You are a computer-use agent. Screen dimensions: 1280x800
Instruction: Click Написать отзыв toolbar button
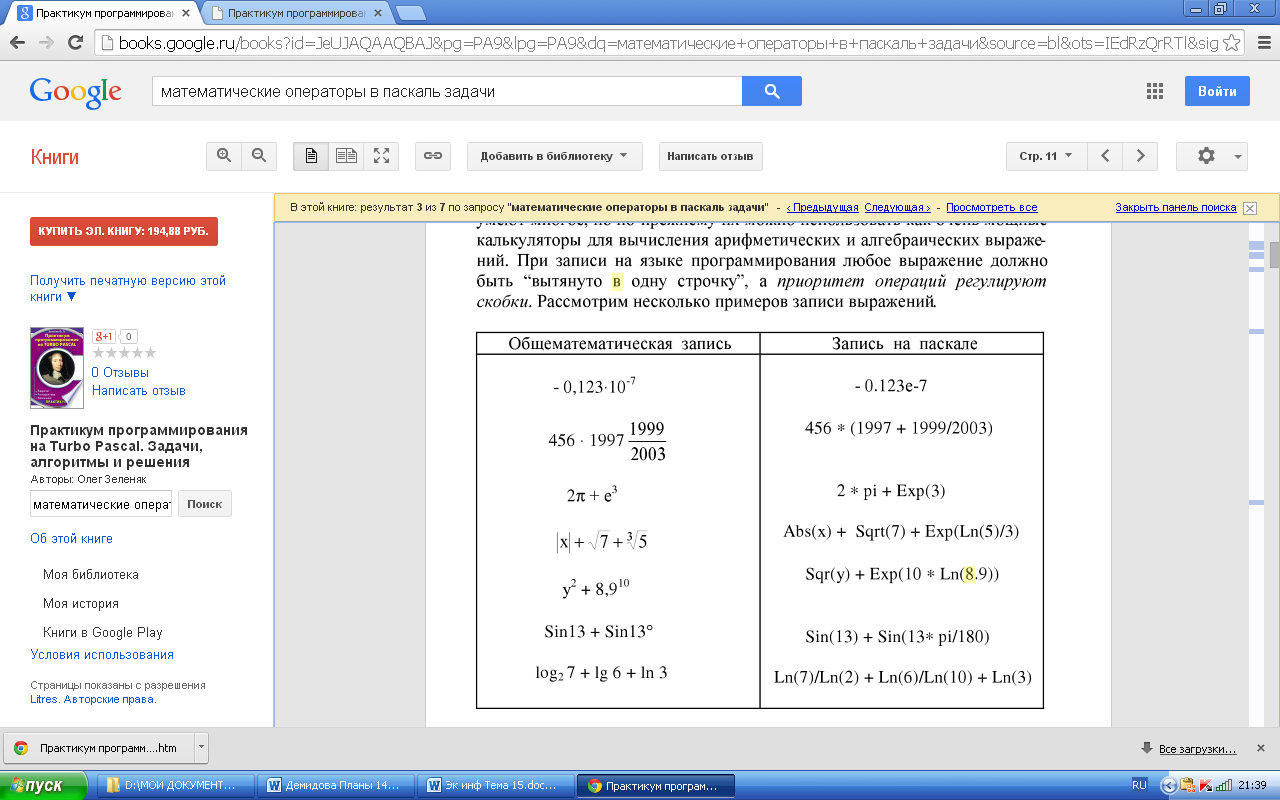click(710, 156)
